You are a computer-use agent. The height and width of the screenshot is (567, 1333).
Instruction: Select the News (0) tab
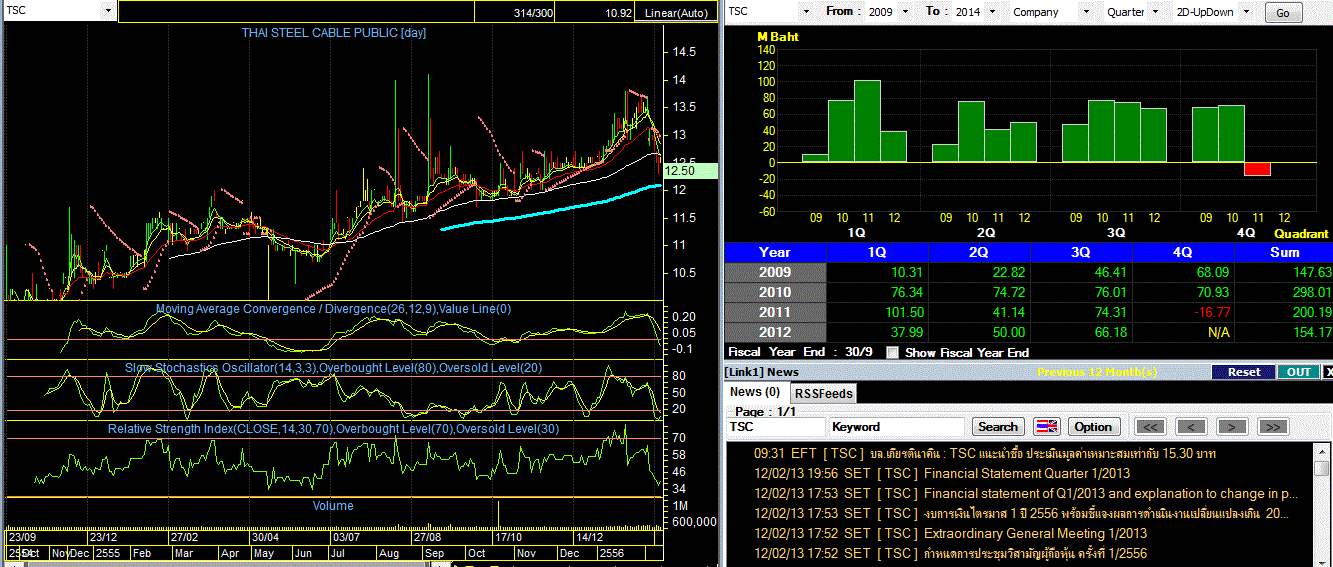coord(754,392)
